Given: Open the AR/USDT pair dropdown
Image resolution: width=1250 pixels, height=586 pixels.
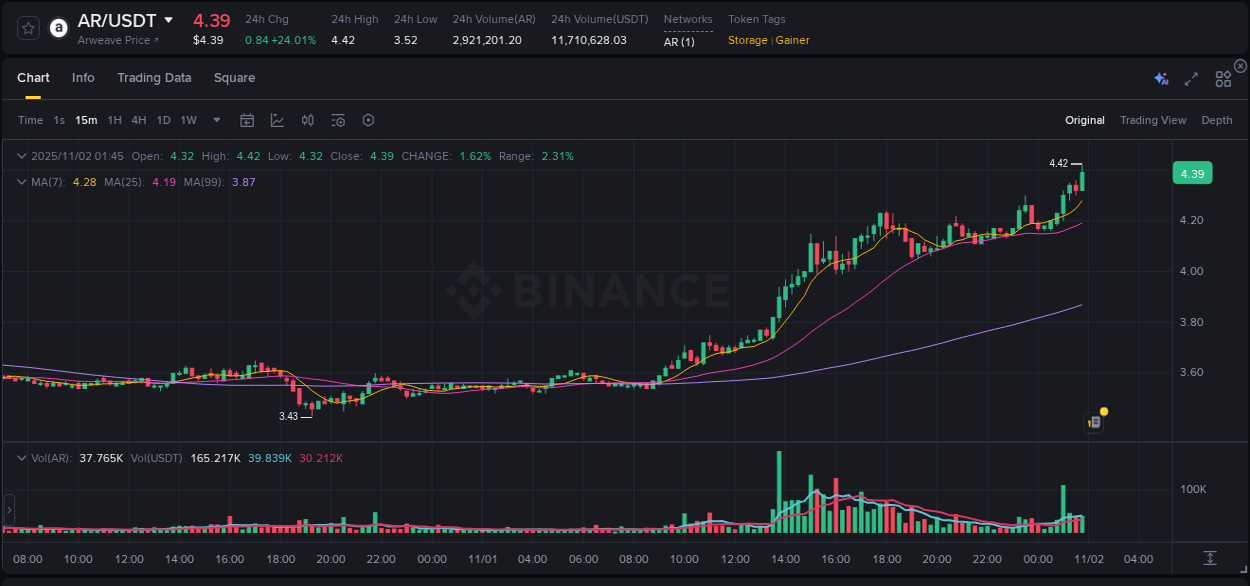Looking at the screenshot, I should (x=167, y=19).
